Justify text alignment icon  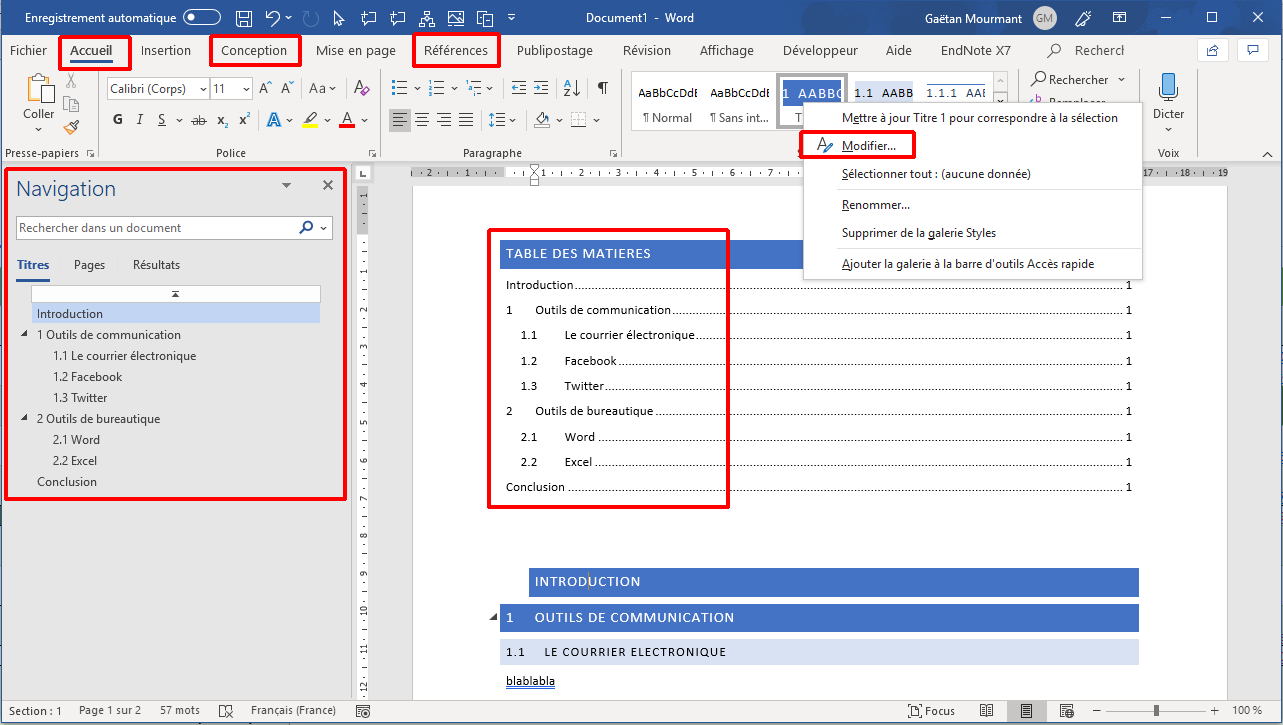(x=466, y=120)
